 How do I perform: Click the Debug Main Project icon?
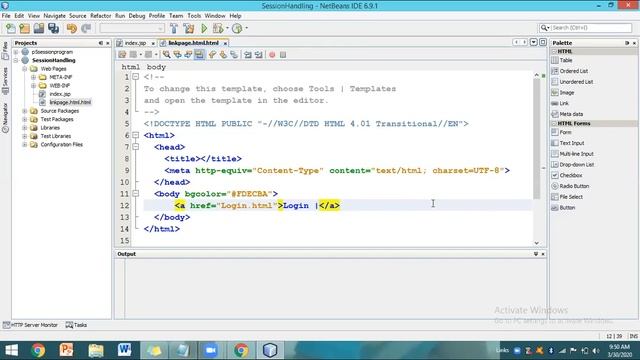click(x=218, y=28)
